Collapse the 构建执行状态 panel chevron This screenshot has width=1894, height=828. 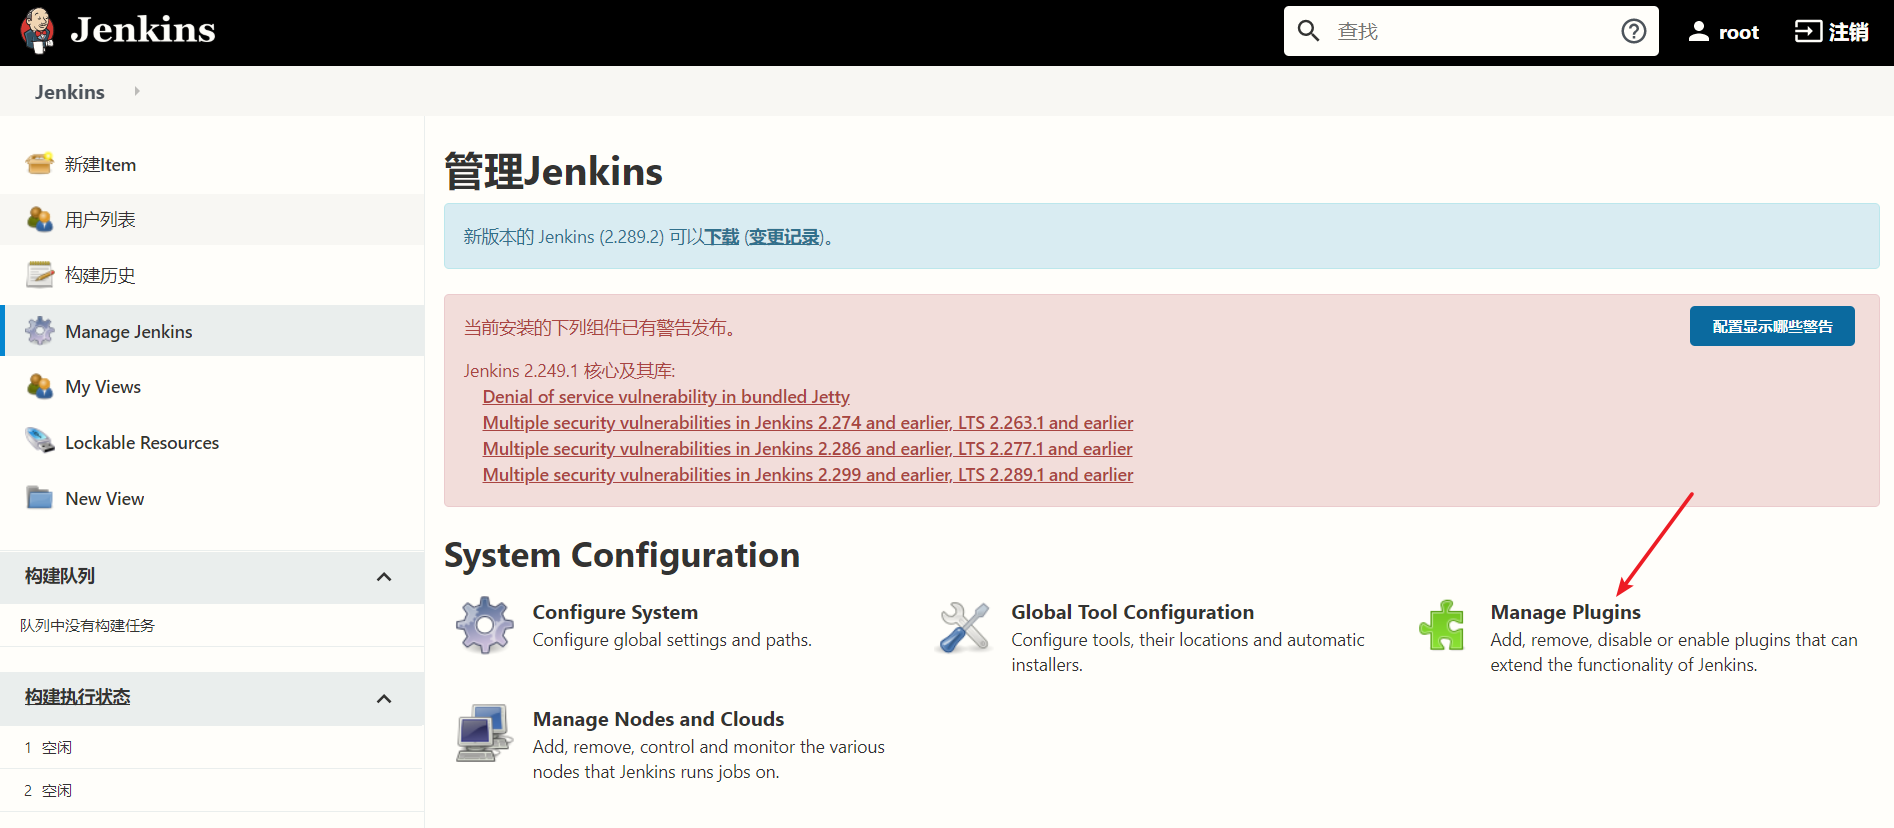(384, 699)
